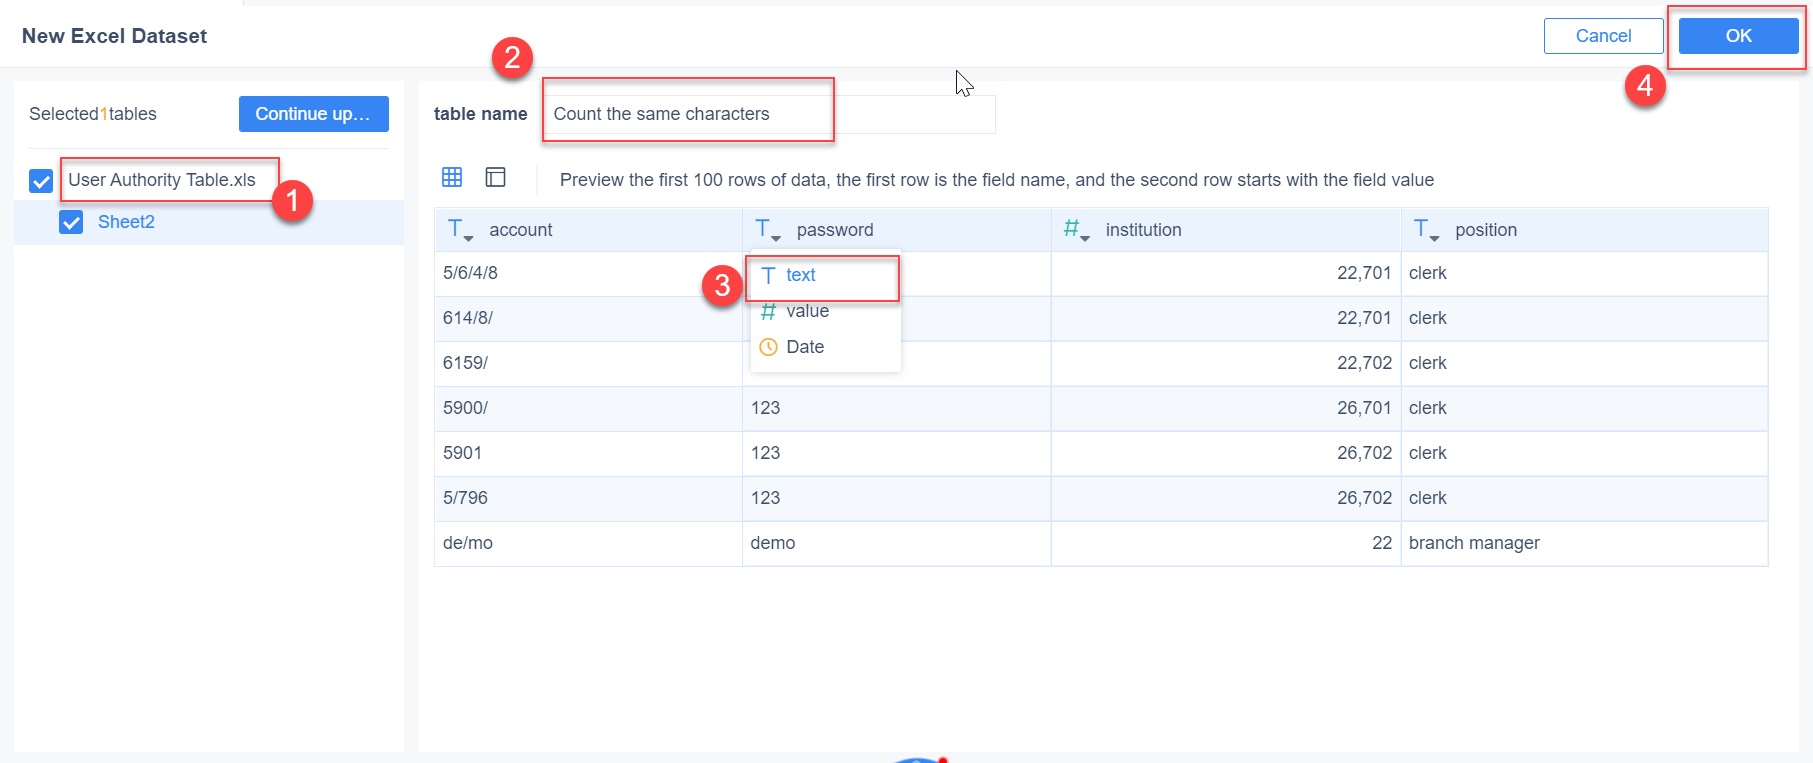
Task: Edit the table name input field
Action: [x=768, y=114]
